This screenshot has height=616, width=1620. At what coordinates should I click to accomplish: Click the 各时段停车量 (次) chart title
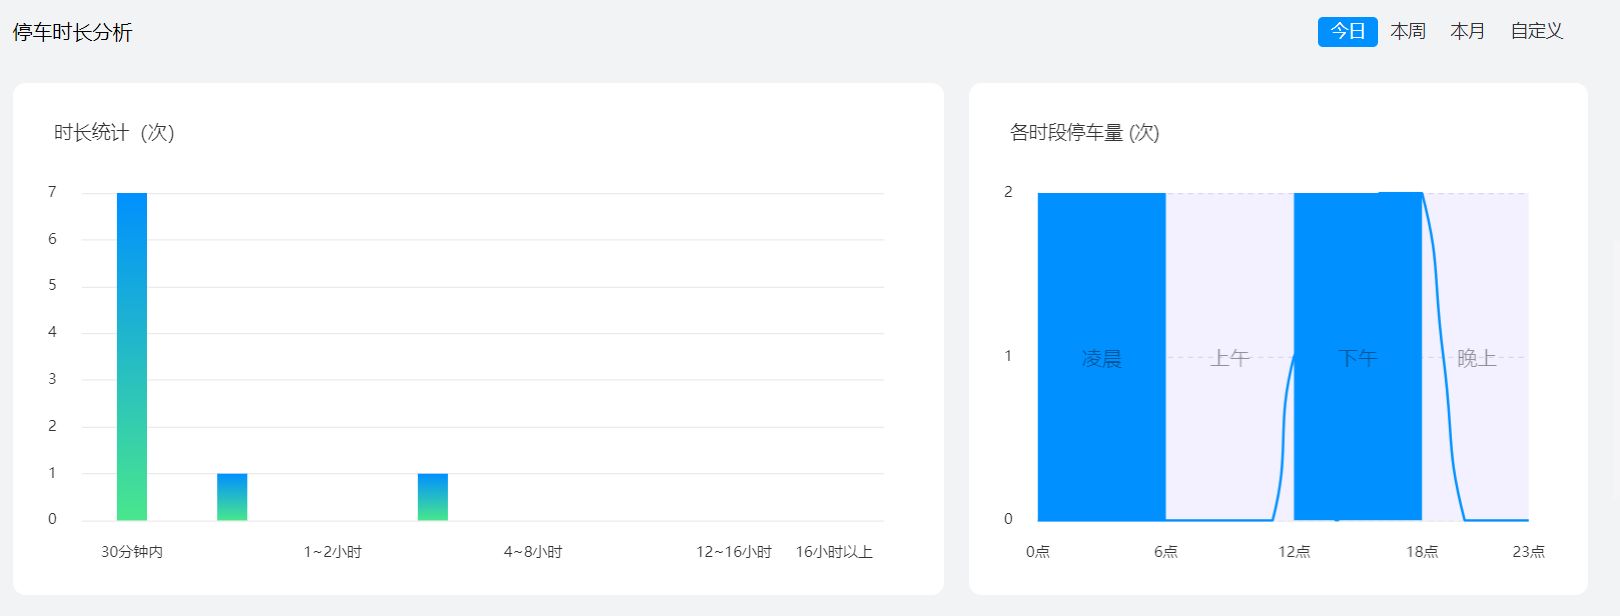click(1084, 133)
